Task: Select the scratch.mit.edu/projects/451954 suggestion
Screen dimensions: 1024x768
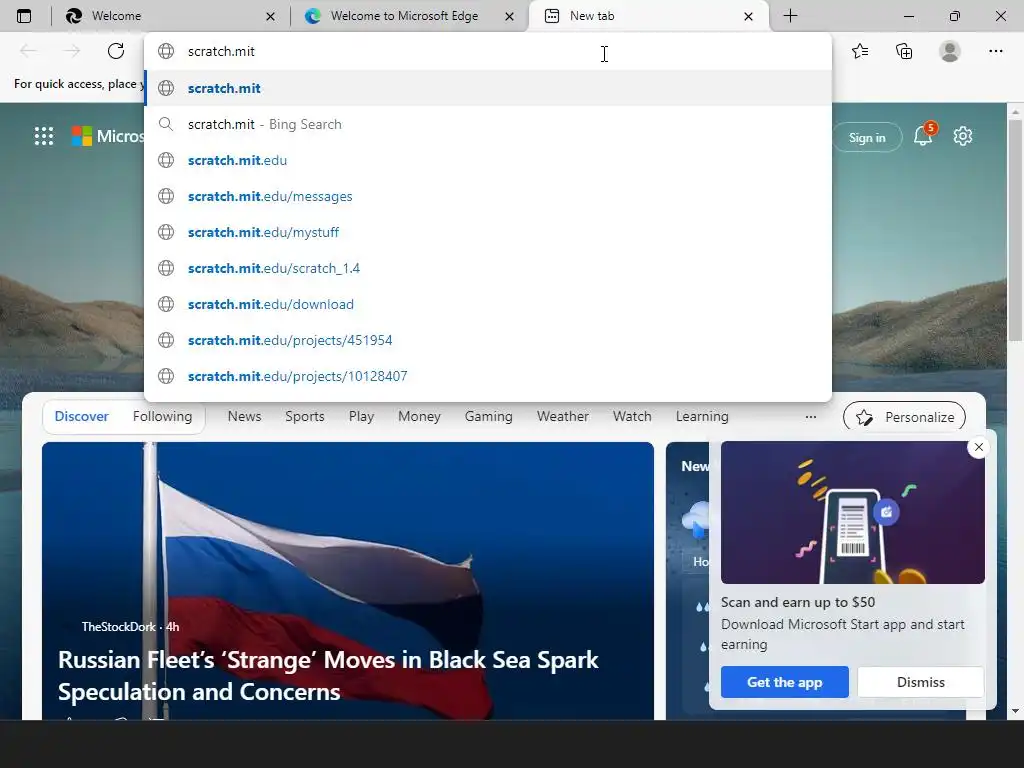Action: (488, 340)
